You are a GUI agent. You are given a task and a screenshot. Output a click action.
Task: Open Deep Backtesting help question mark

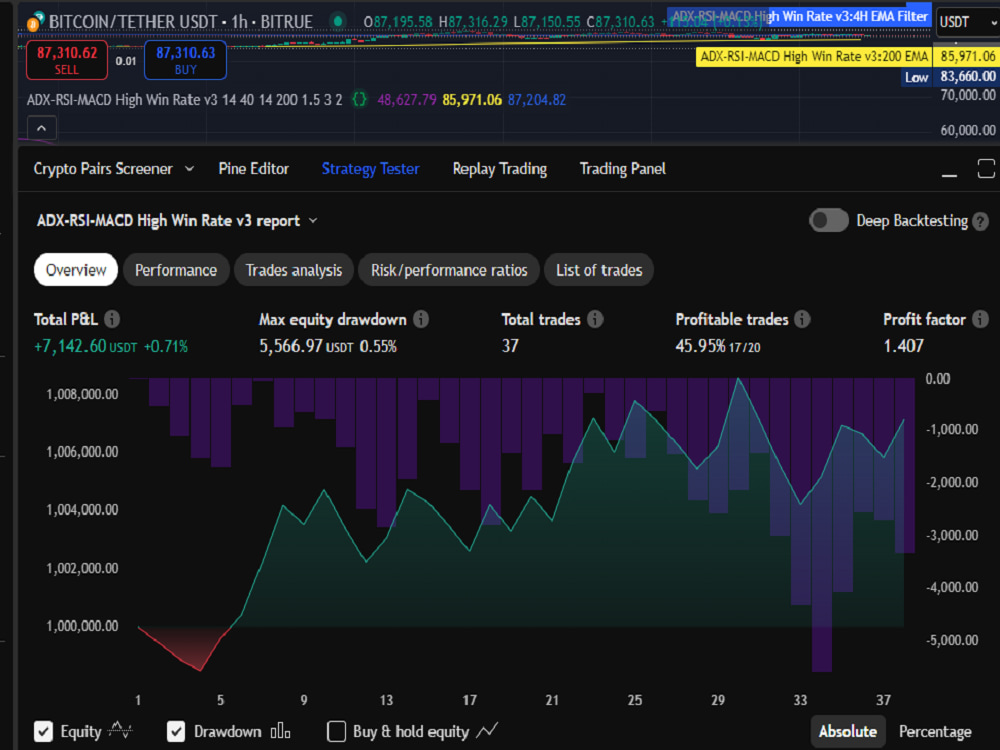click(981, 221)
